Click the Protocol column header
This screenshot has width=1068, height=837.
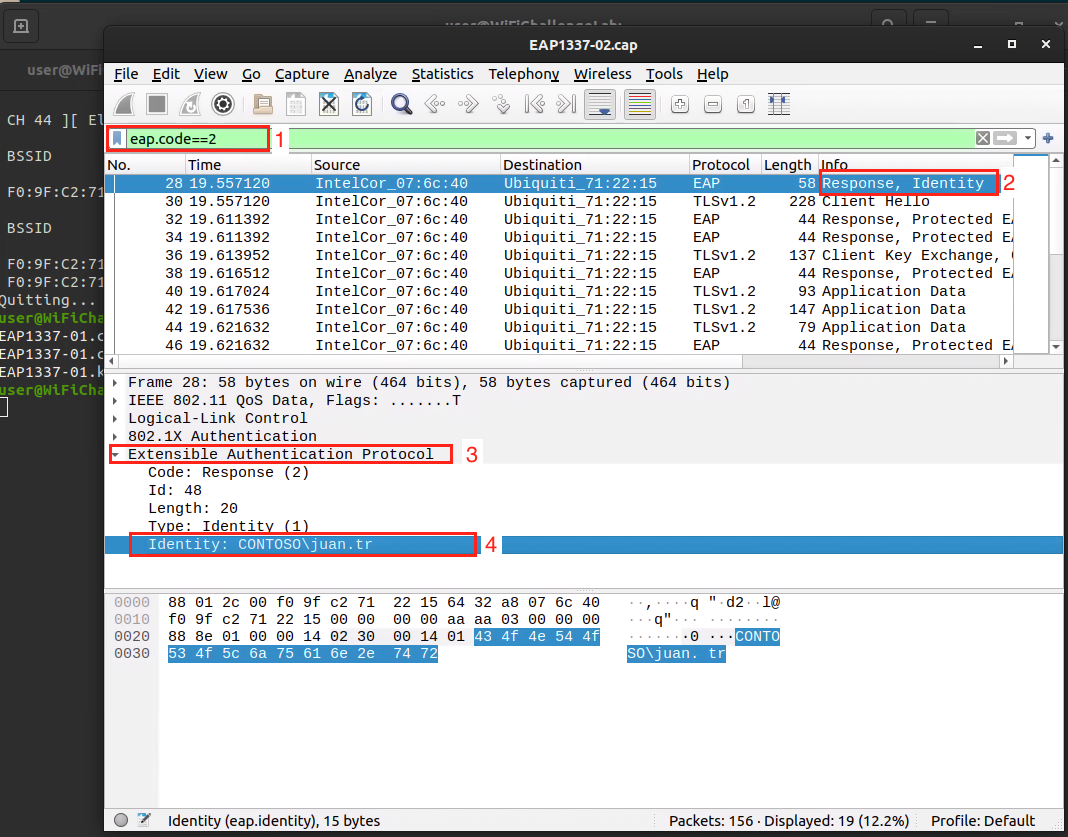pos(720,165)
